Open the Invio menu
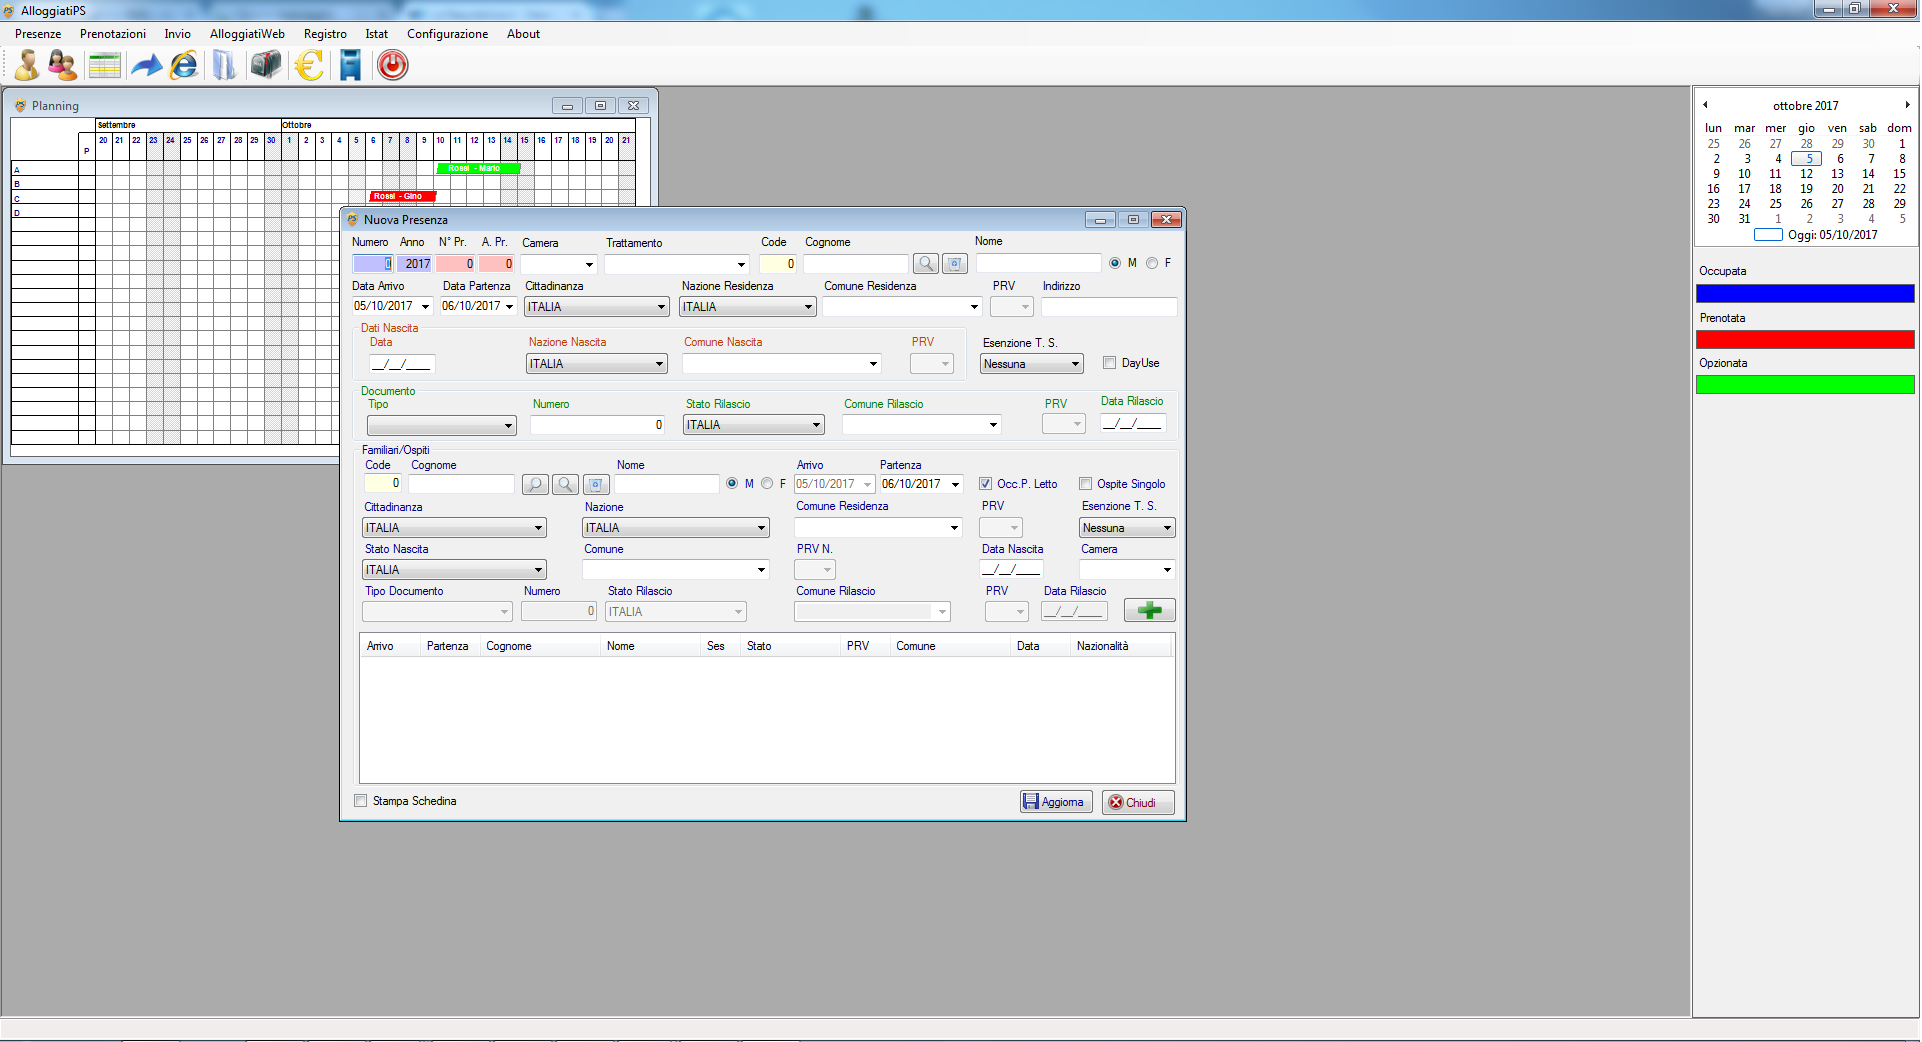The height and width of the screenshot is (1042, 1922). pyautogui.click(x=178, y=34)
